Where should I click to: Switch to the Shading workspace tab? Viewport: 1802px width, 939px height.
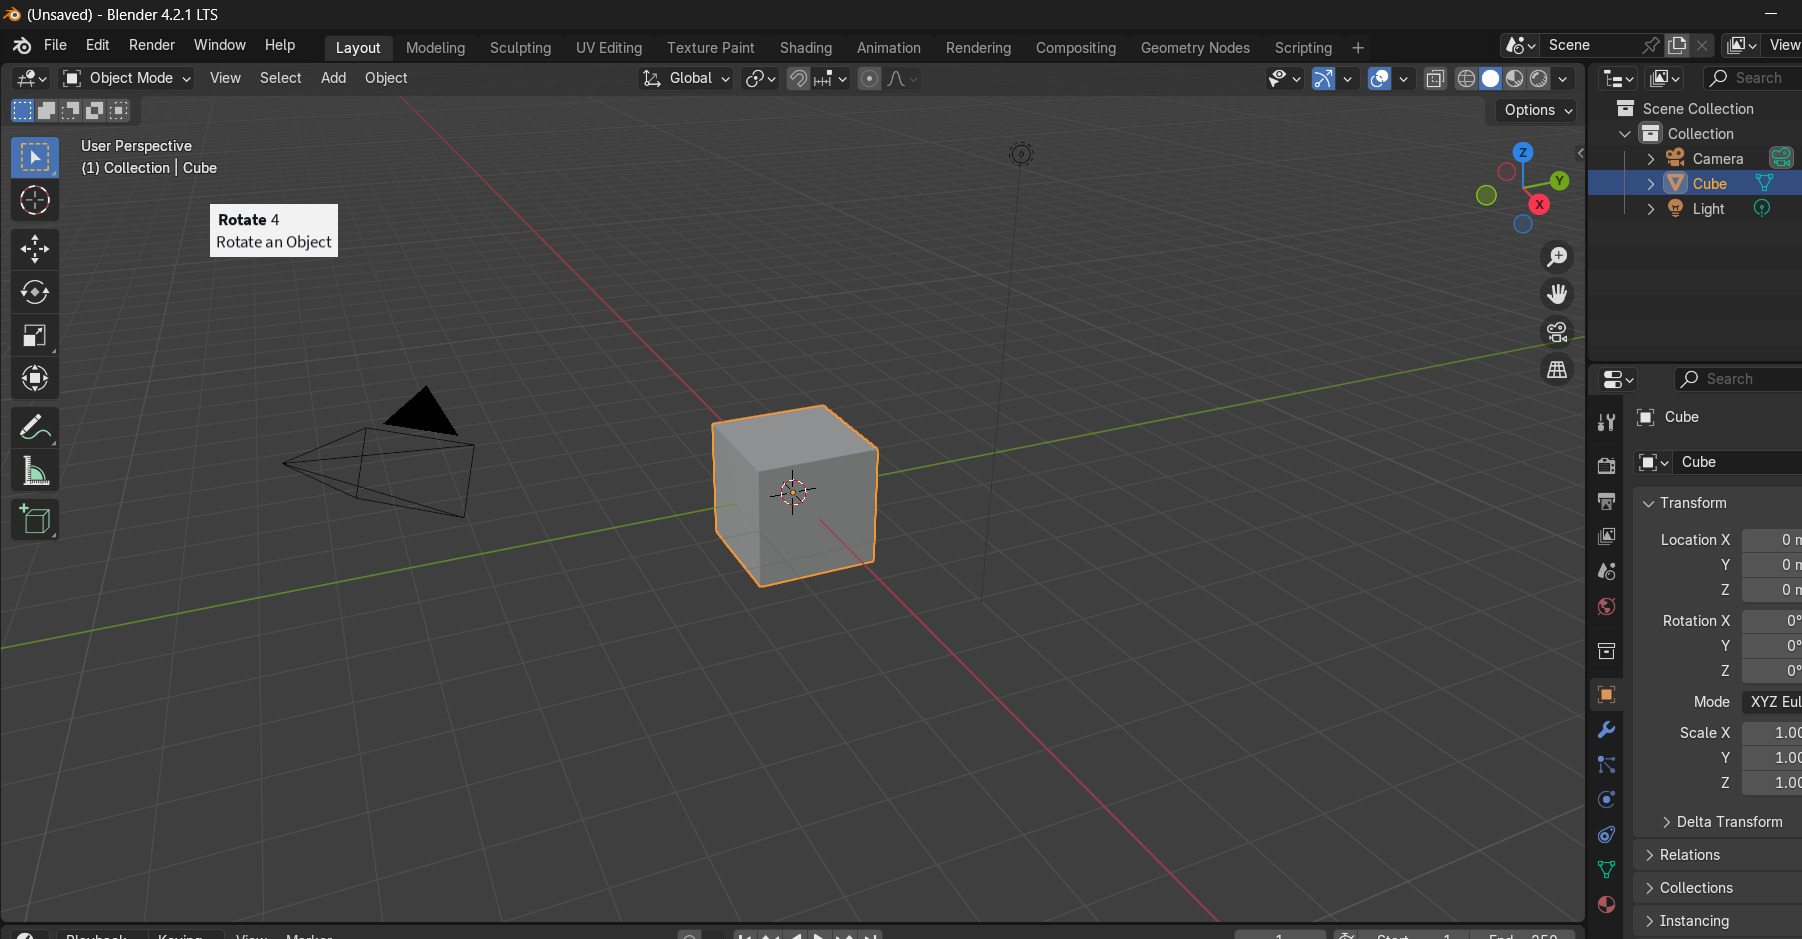click(805, 47)
